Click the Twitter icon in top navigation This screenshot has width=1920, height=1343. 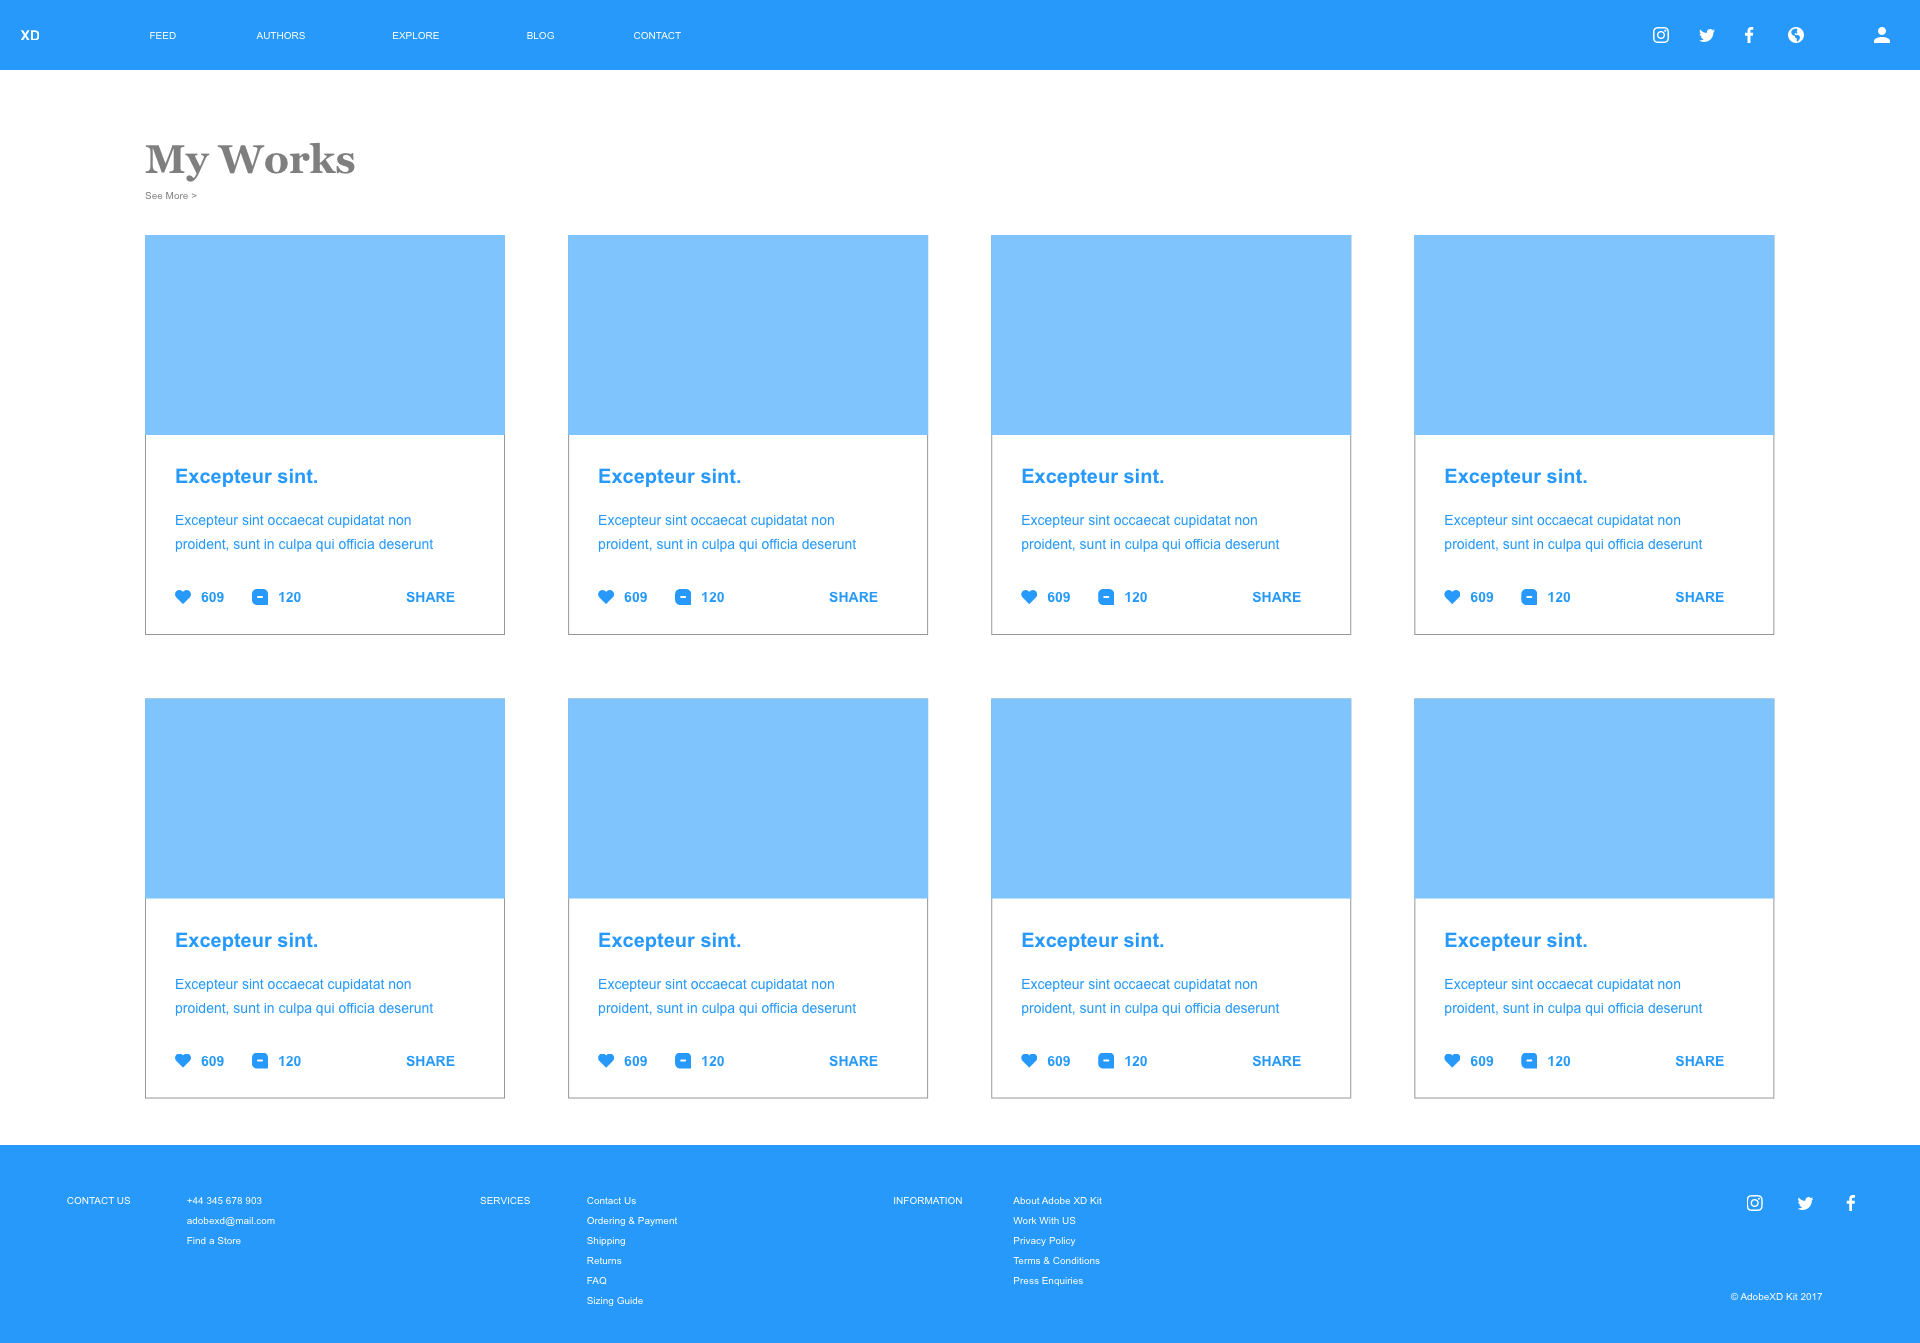(x=1707, y=35)
